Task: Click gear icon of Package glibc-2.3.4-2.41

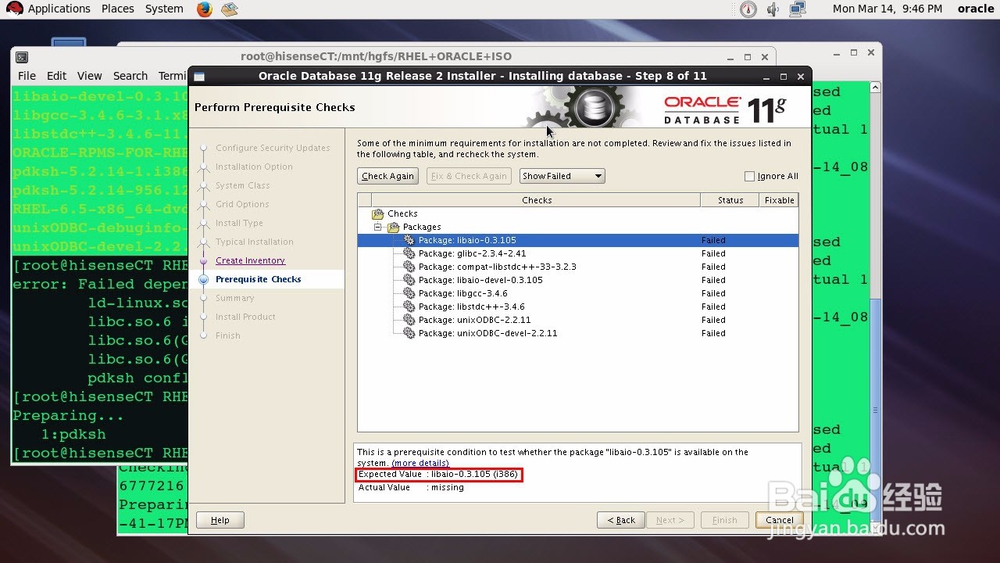Action: [x=409, y=254]
